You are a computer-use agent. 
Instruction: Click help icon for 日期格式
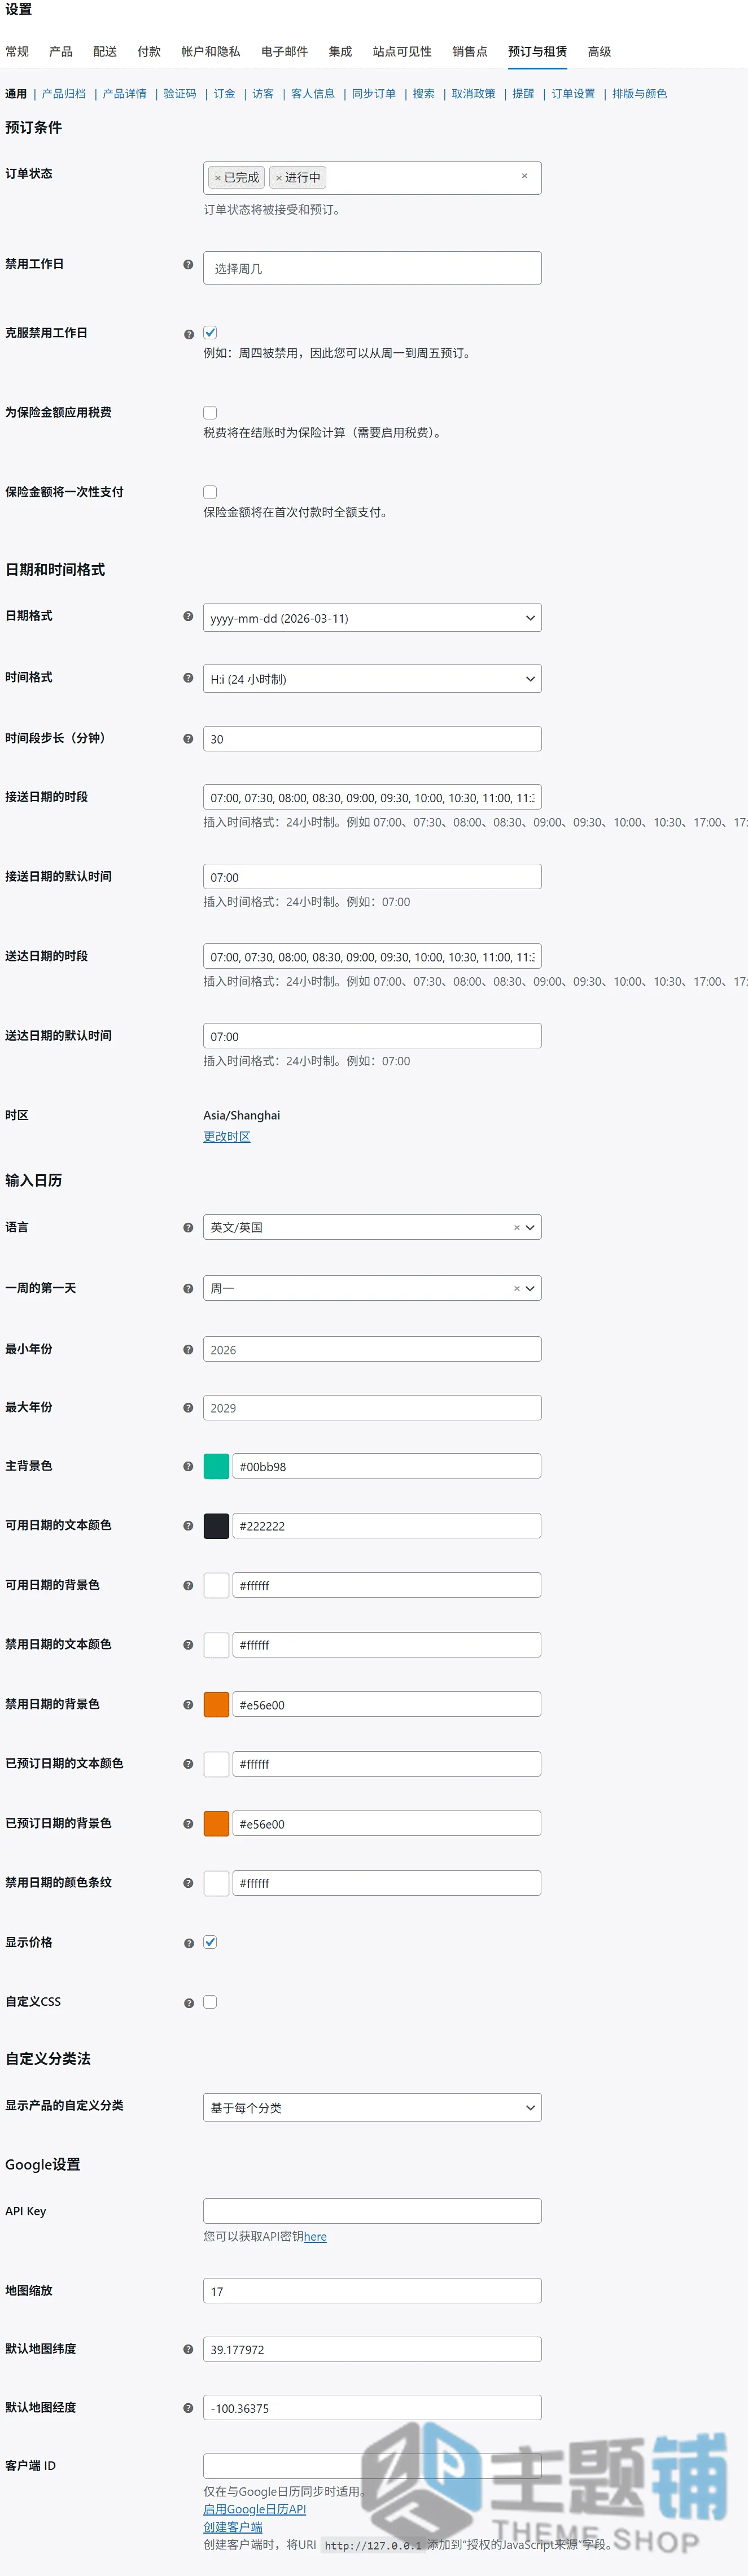(x=188, y=617)
